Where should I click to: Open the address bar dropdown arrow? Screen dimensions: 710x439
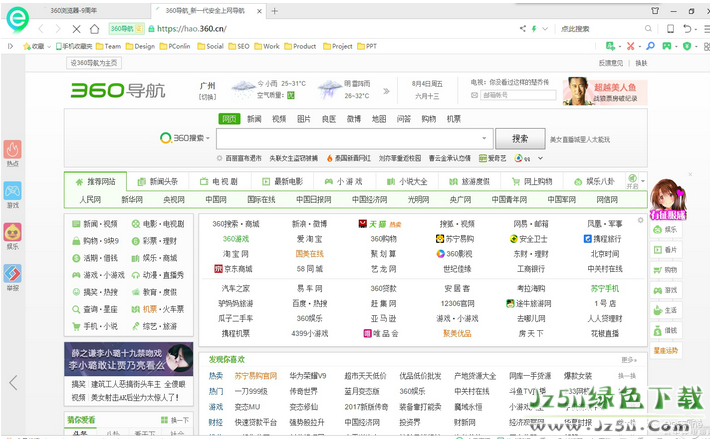545,29
